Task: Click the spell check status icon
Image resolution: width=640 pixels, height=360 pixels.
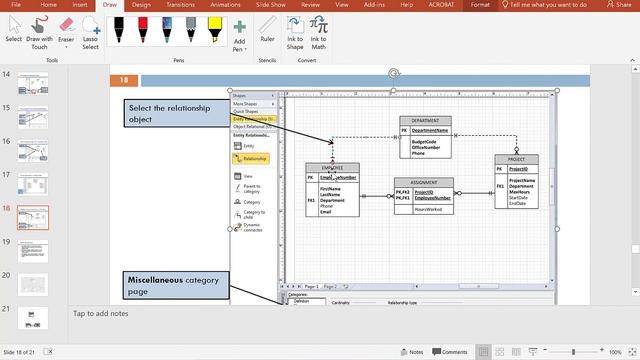Action: (x=48, y=352)
